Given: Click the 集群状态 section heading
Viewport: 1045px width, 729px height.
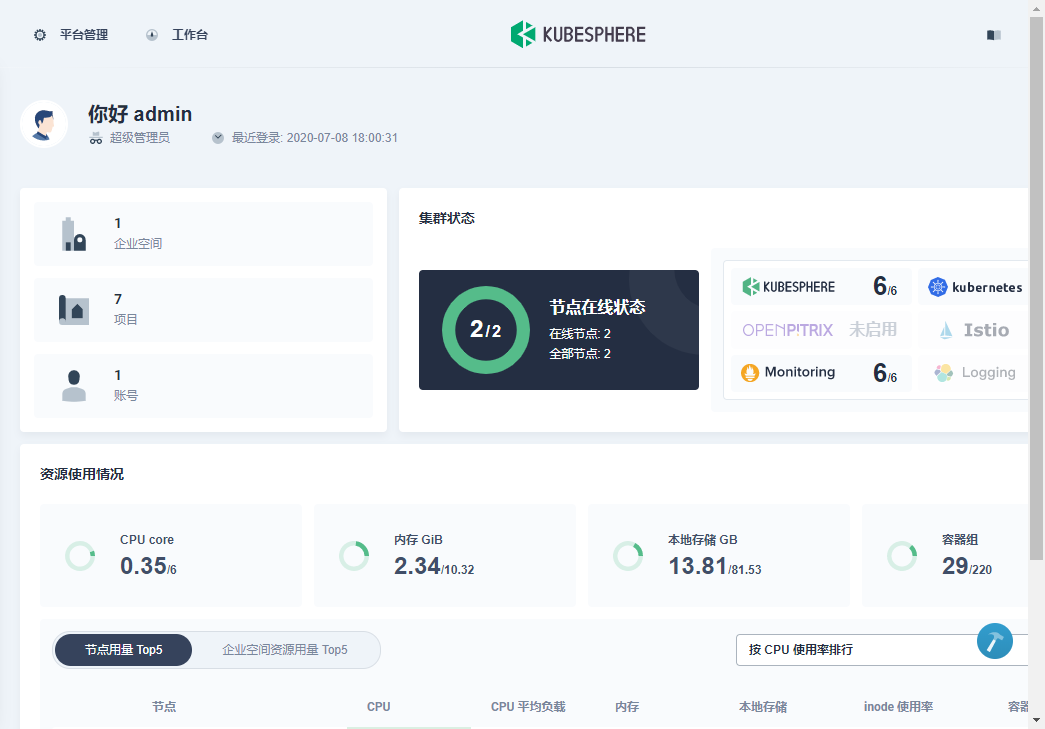Looking at the screenshot, I should click(x=447, y=218).
